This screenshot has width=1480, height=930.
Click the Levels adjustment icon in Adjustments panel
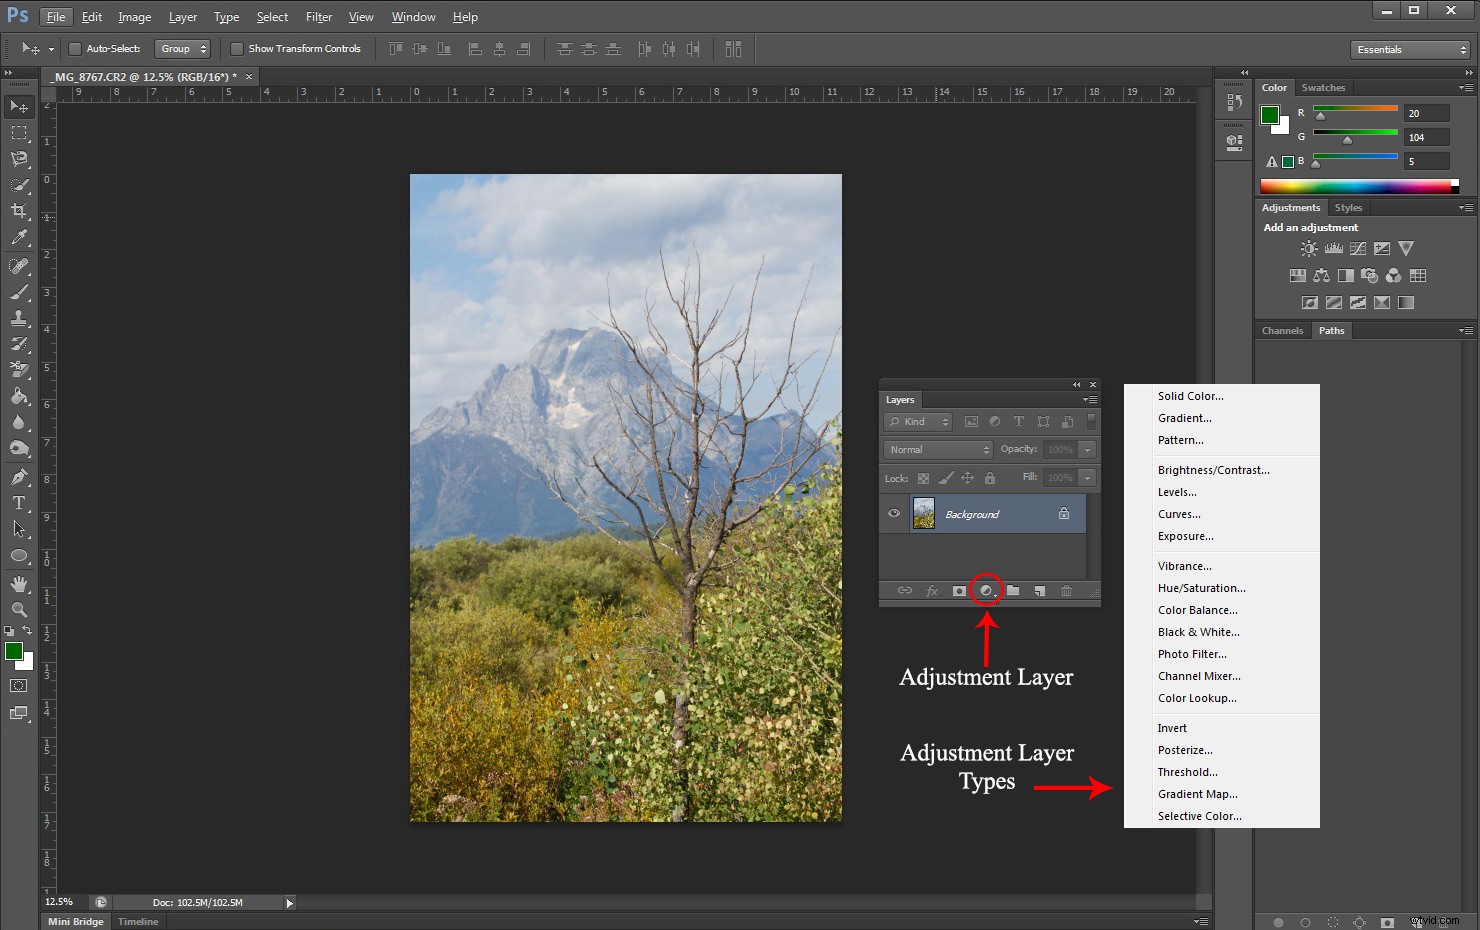tap(1332, 248)
